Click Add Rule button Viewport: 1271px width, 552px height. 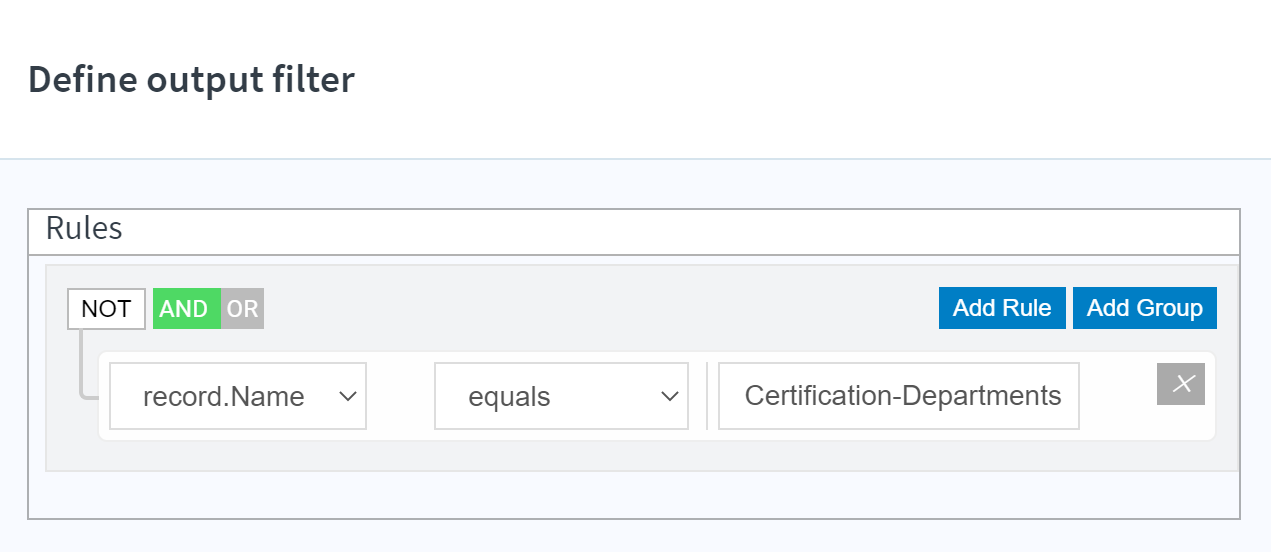[x=1002, y=308]
